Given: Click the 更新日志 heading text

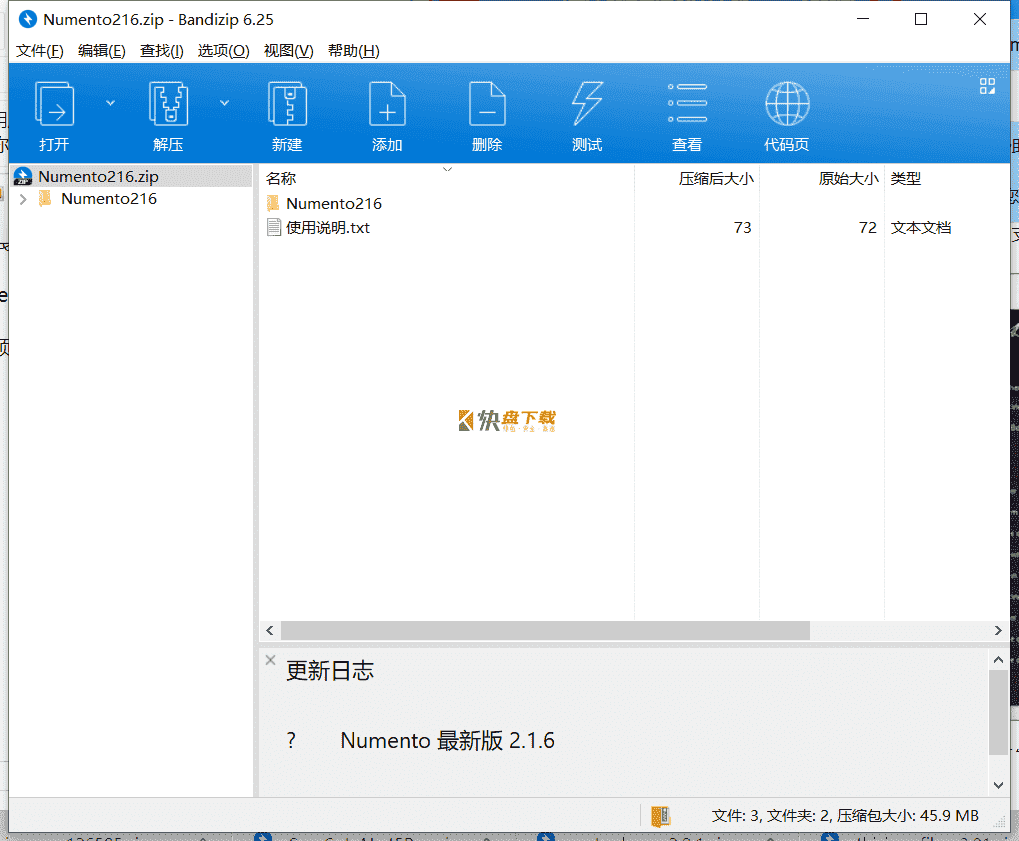Looking at the screenshot, I should pos(330,671).
